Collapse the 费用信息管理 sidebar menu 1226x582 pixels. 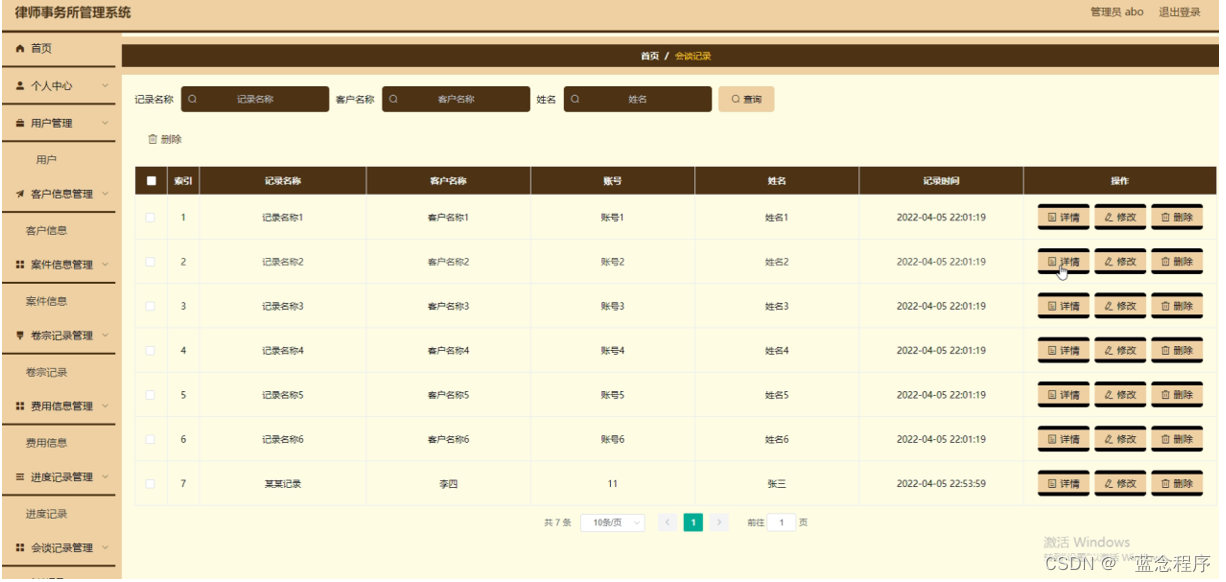[x=60, y=406]
